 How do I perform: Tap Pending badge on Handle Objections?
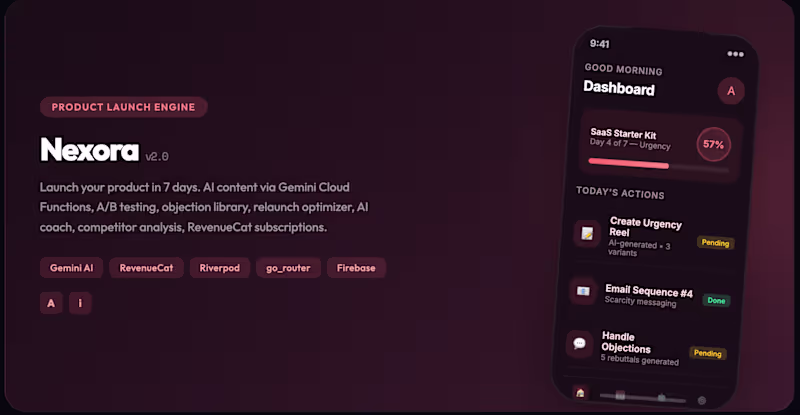pos(707,353)
